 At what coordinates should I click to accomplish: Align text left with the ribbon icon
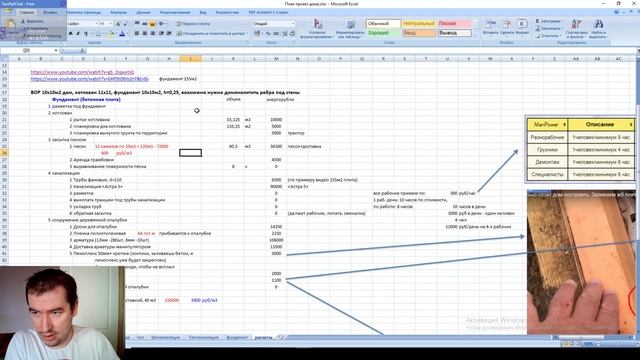(x=137, y=33)
